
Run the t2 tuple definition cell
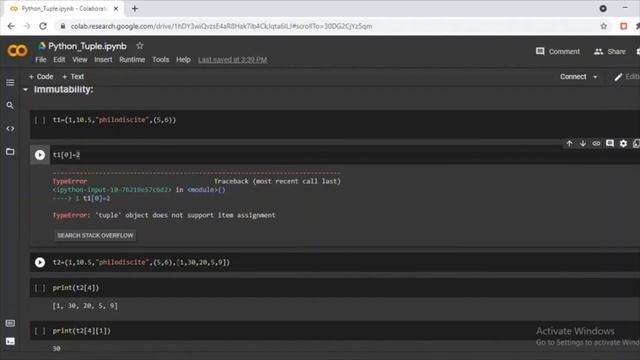[x=40, y=262]
